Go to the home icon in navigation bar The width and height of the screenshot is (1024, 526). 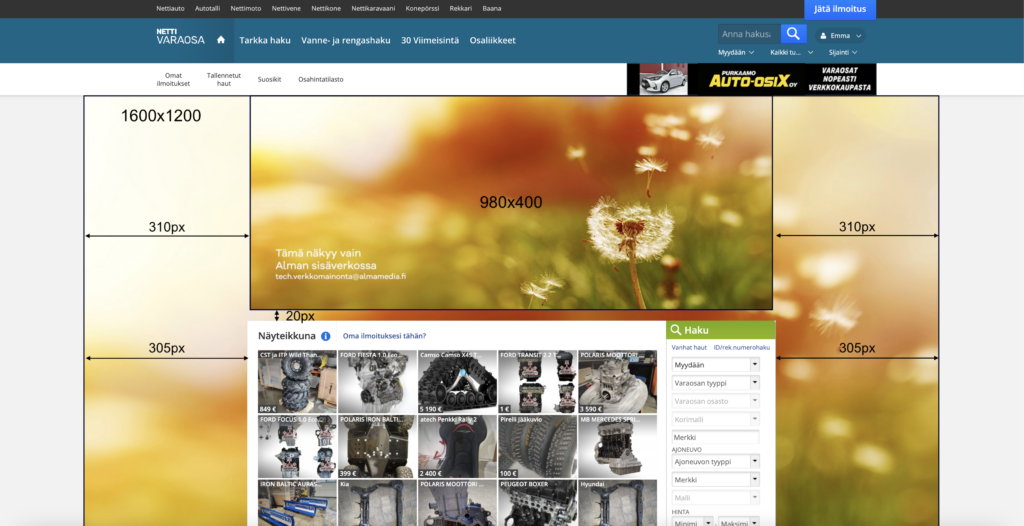[221, 40]
